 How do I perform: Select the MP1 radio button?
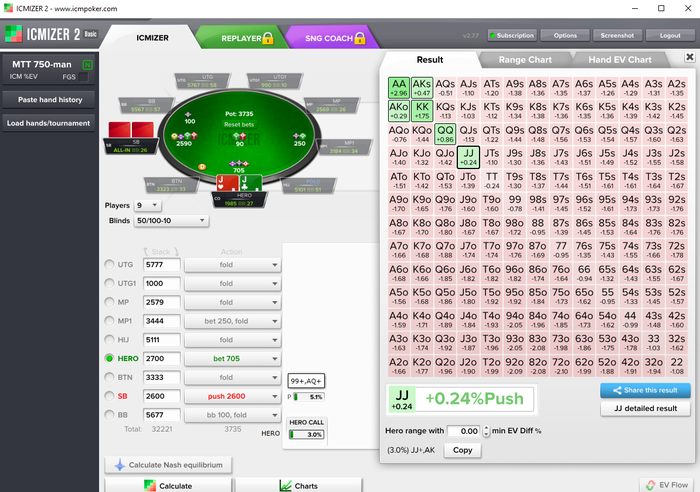pos(109,321)
